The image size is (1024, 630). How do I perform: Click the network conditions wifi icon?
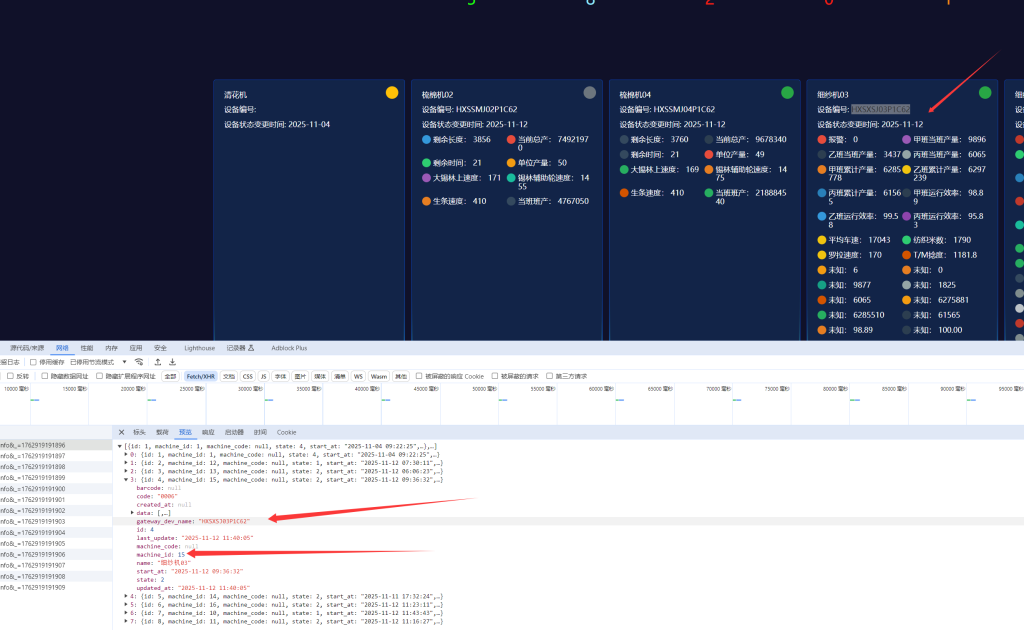[139, 362]
